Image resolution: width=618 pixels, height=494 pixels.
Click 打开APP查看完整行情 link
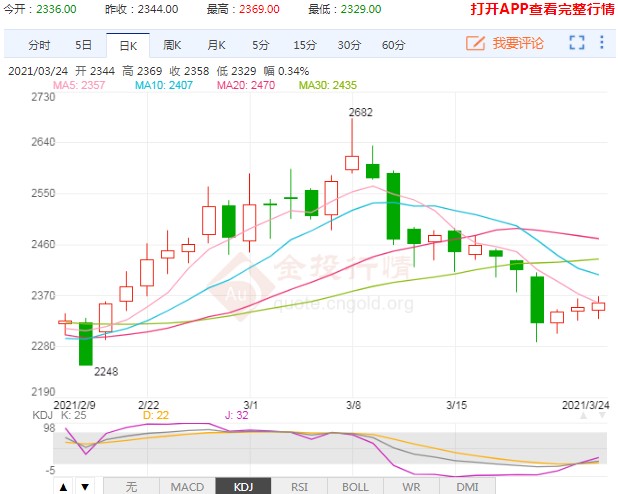pyautogui.click(x=540, y=9)
